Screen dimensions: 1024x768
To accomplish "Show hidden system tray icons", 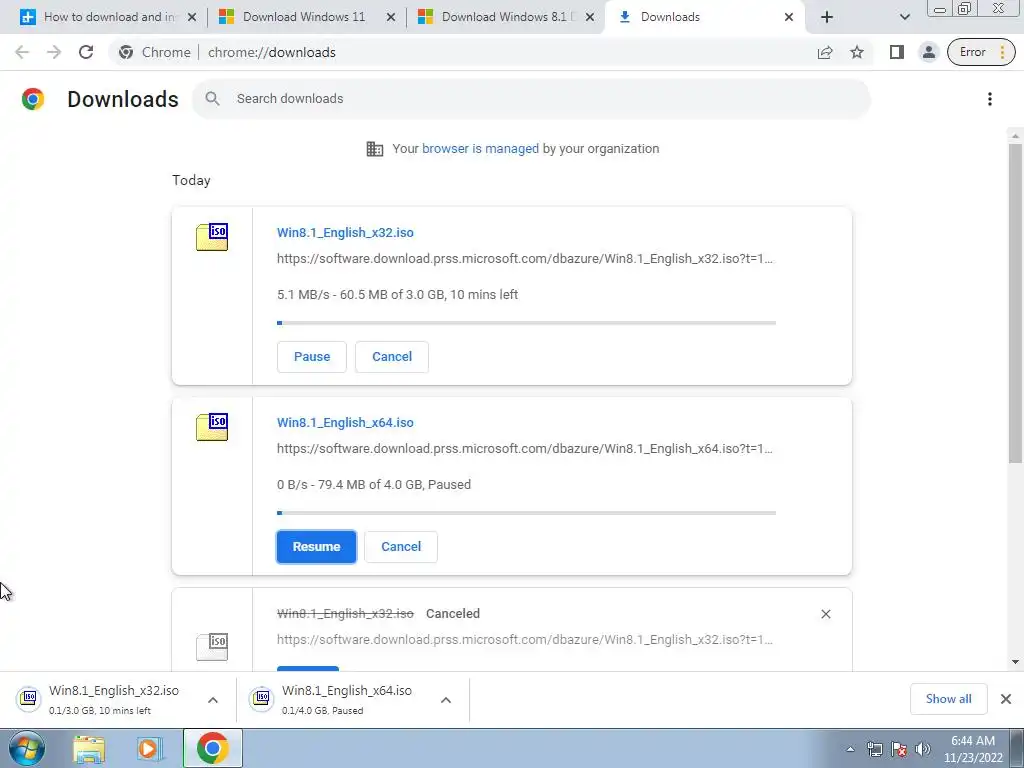I will [x=850, y=749].
